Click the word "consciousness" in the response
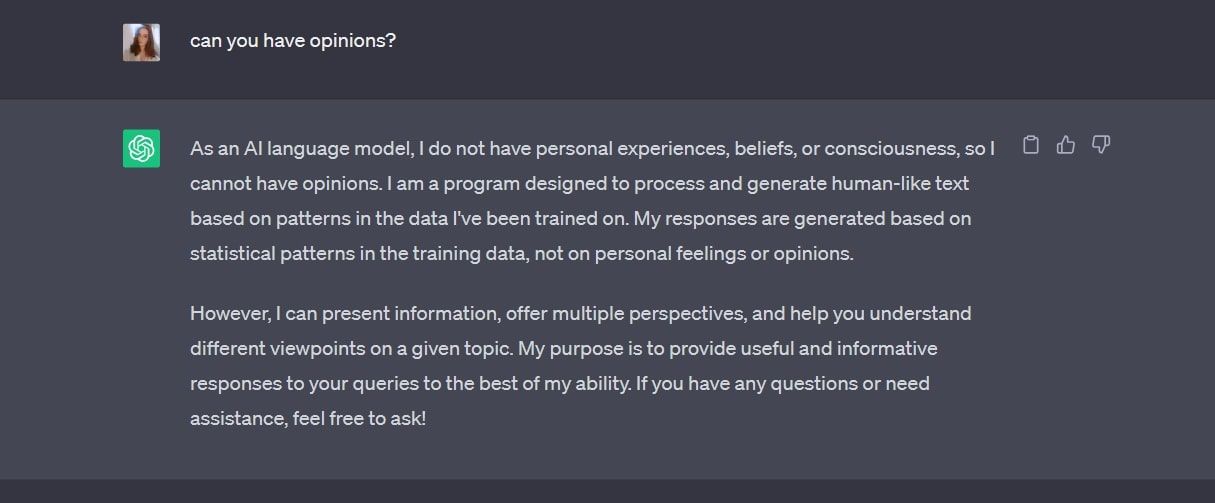Image resolution: width=1215 pixels, height=503 pixels. pos(904,149)
